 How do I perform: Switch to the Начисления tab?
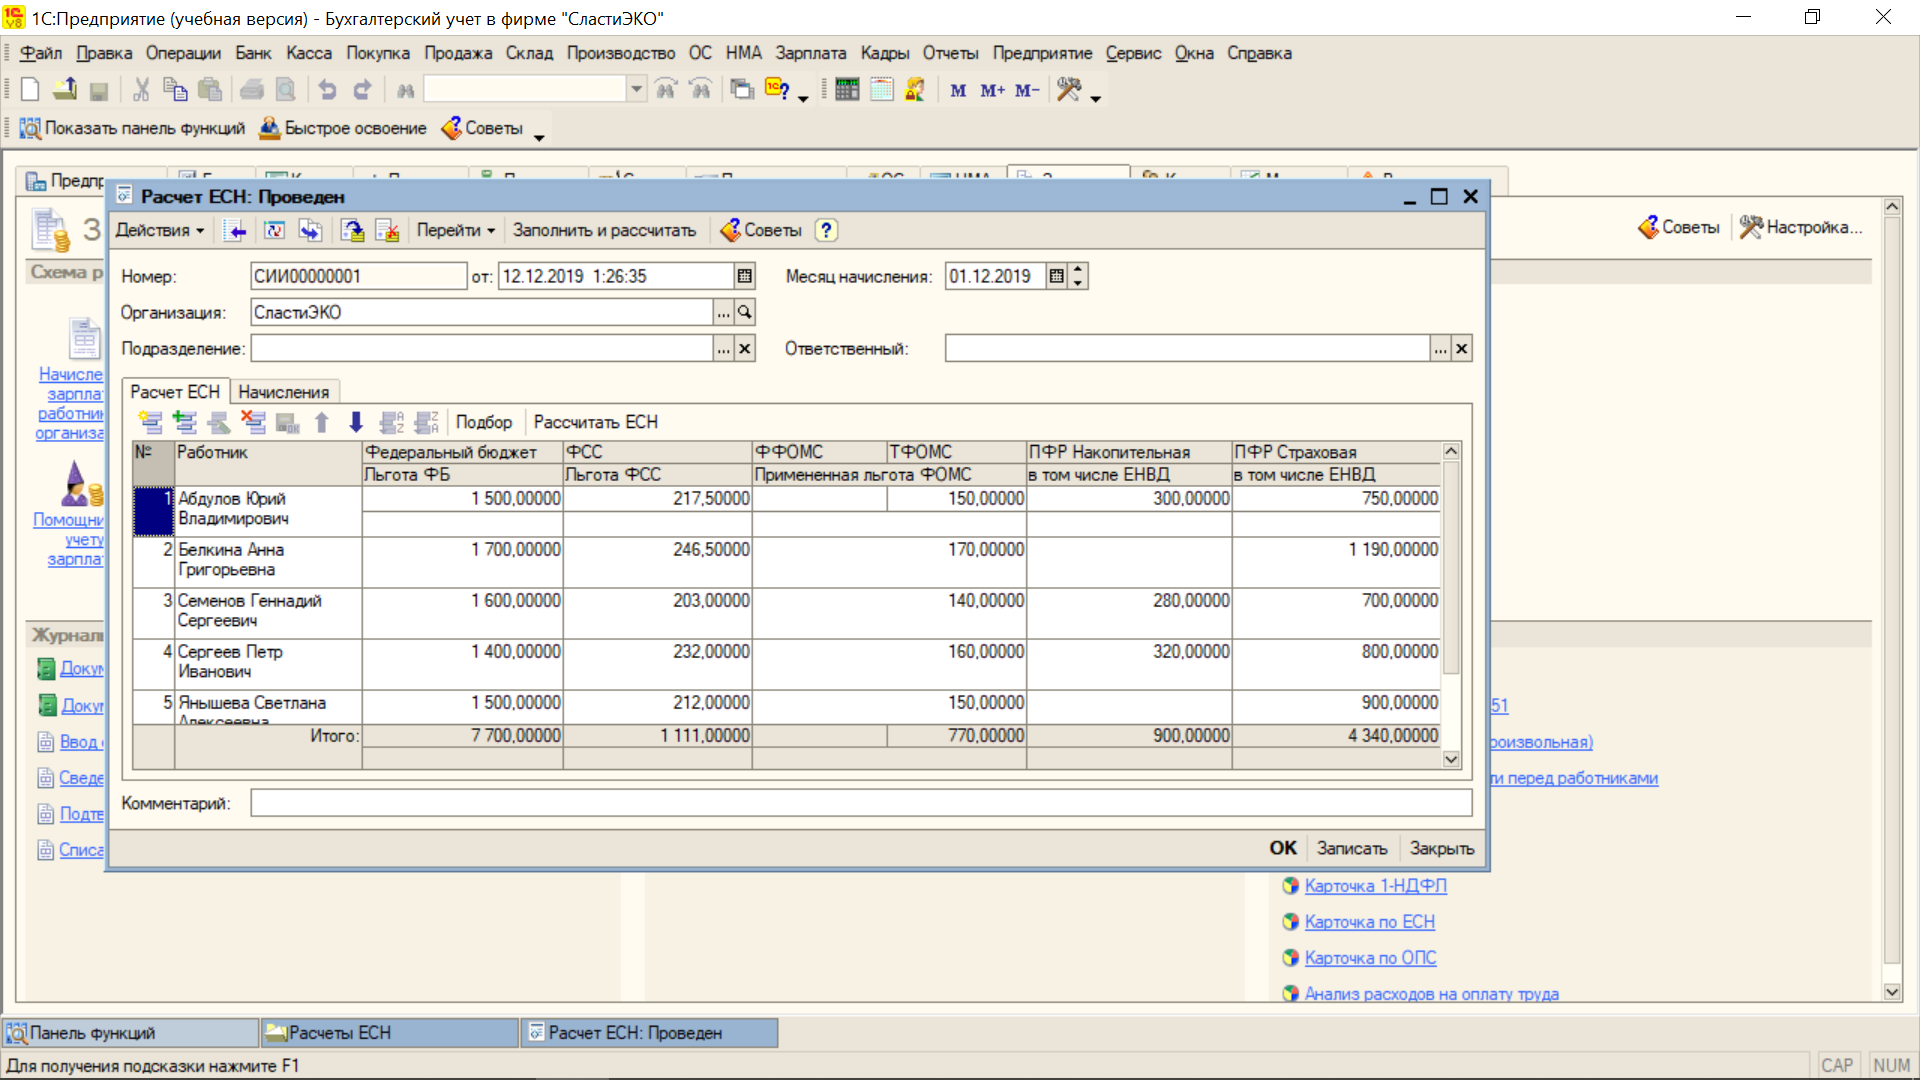283,392
